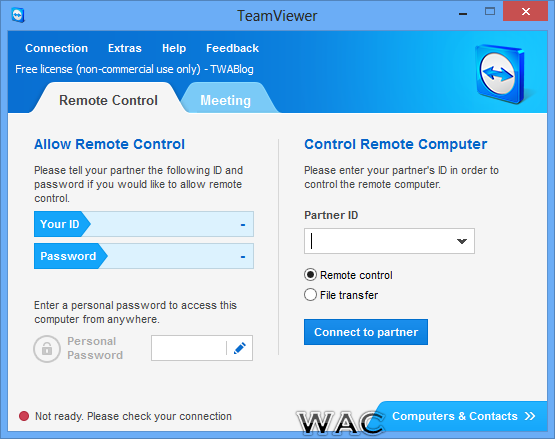Click the Connect to partner button
This screenshot has width=555, height=439.
[366, 332]
